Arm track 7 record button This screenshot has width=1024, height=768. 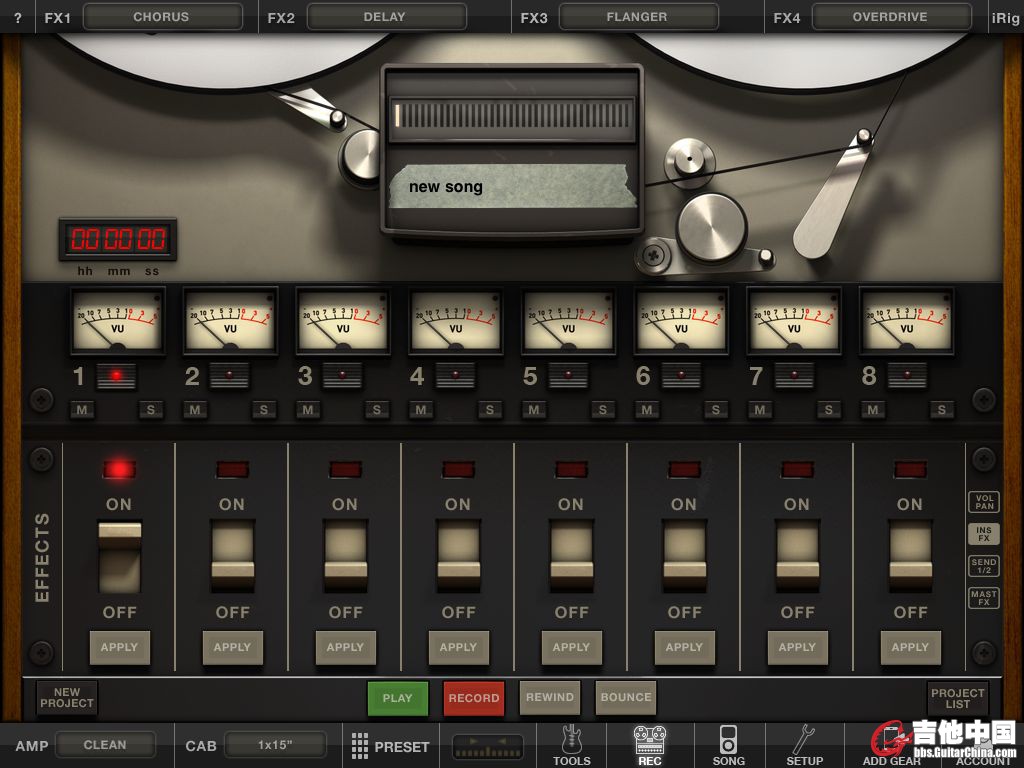[794, 376]
